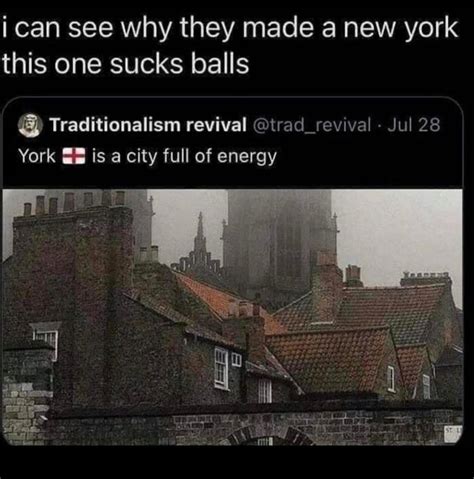
Task: Click the word 'York' in quoted tweet
Action: coord(37,156)
